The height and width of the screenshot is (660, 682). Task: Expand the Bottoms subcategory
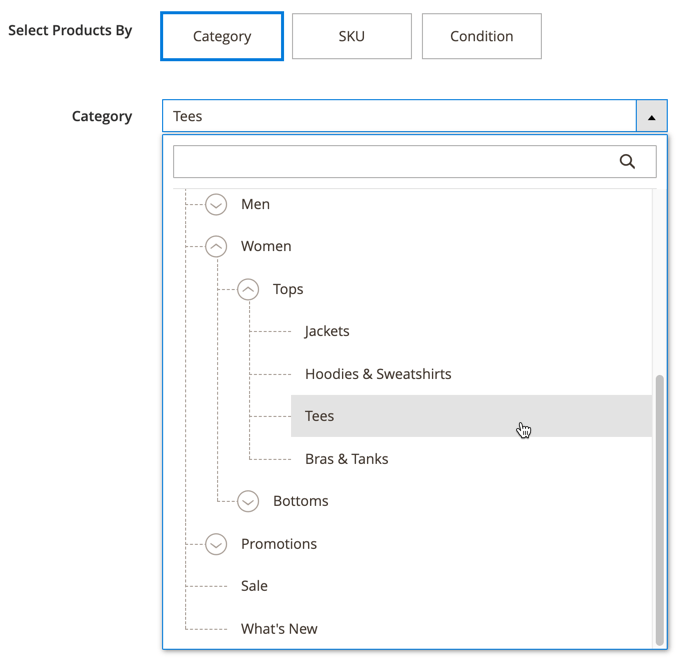click(249, 502)
